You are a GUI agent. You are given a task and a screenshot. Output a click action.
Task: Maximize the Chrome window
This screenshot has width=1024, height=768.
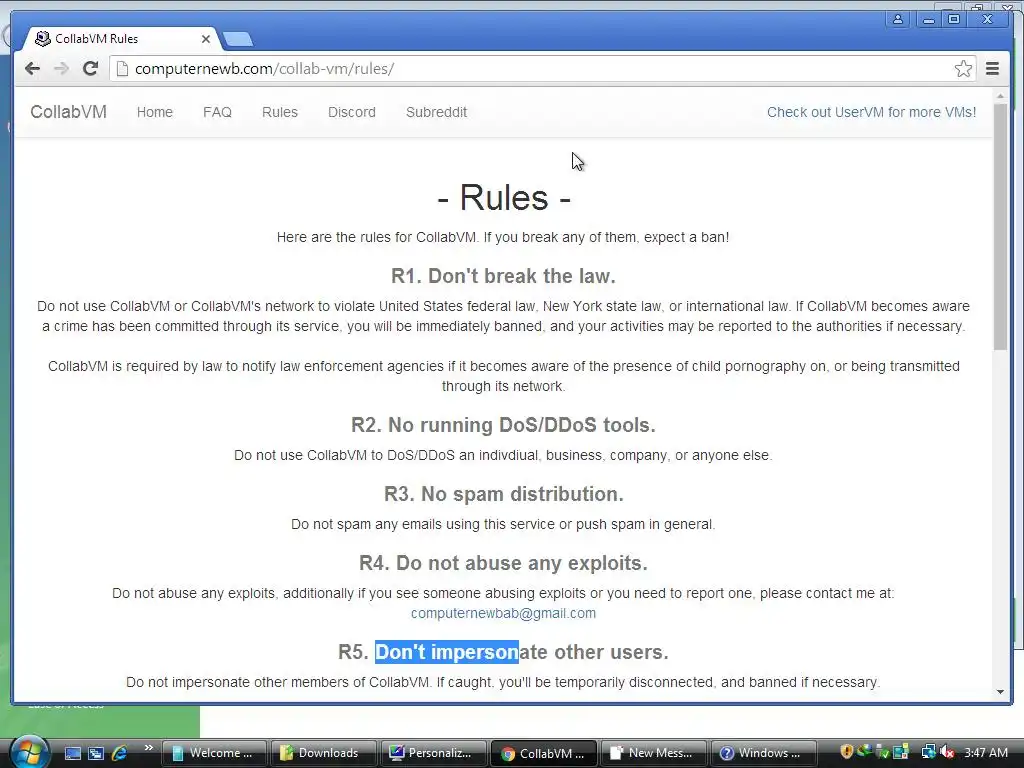[954, 20]
